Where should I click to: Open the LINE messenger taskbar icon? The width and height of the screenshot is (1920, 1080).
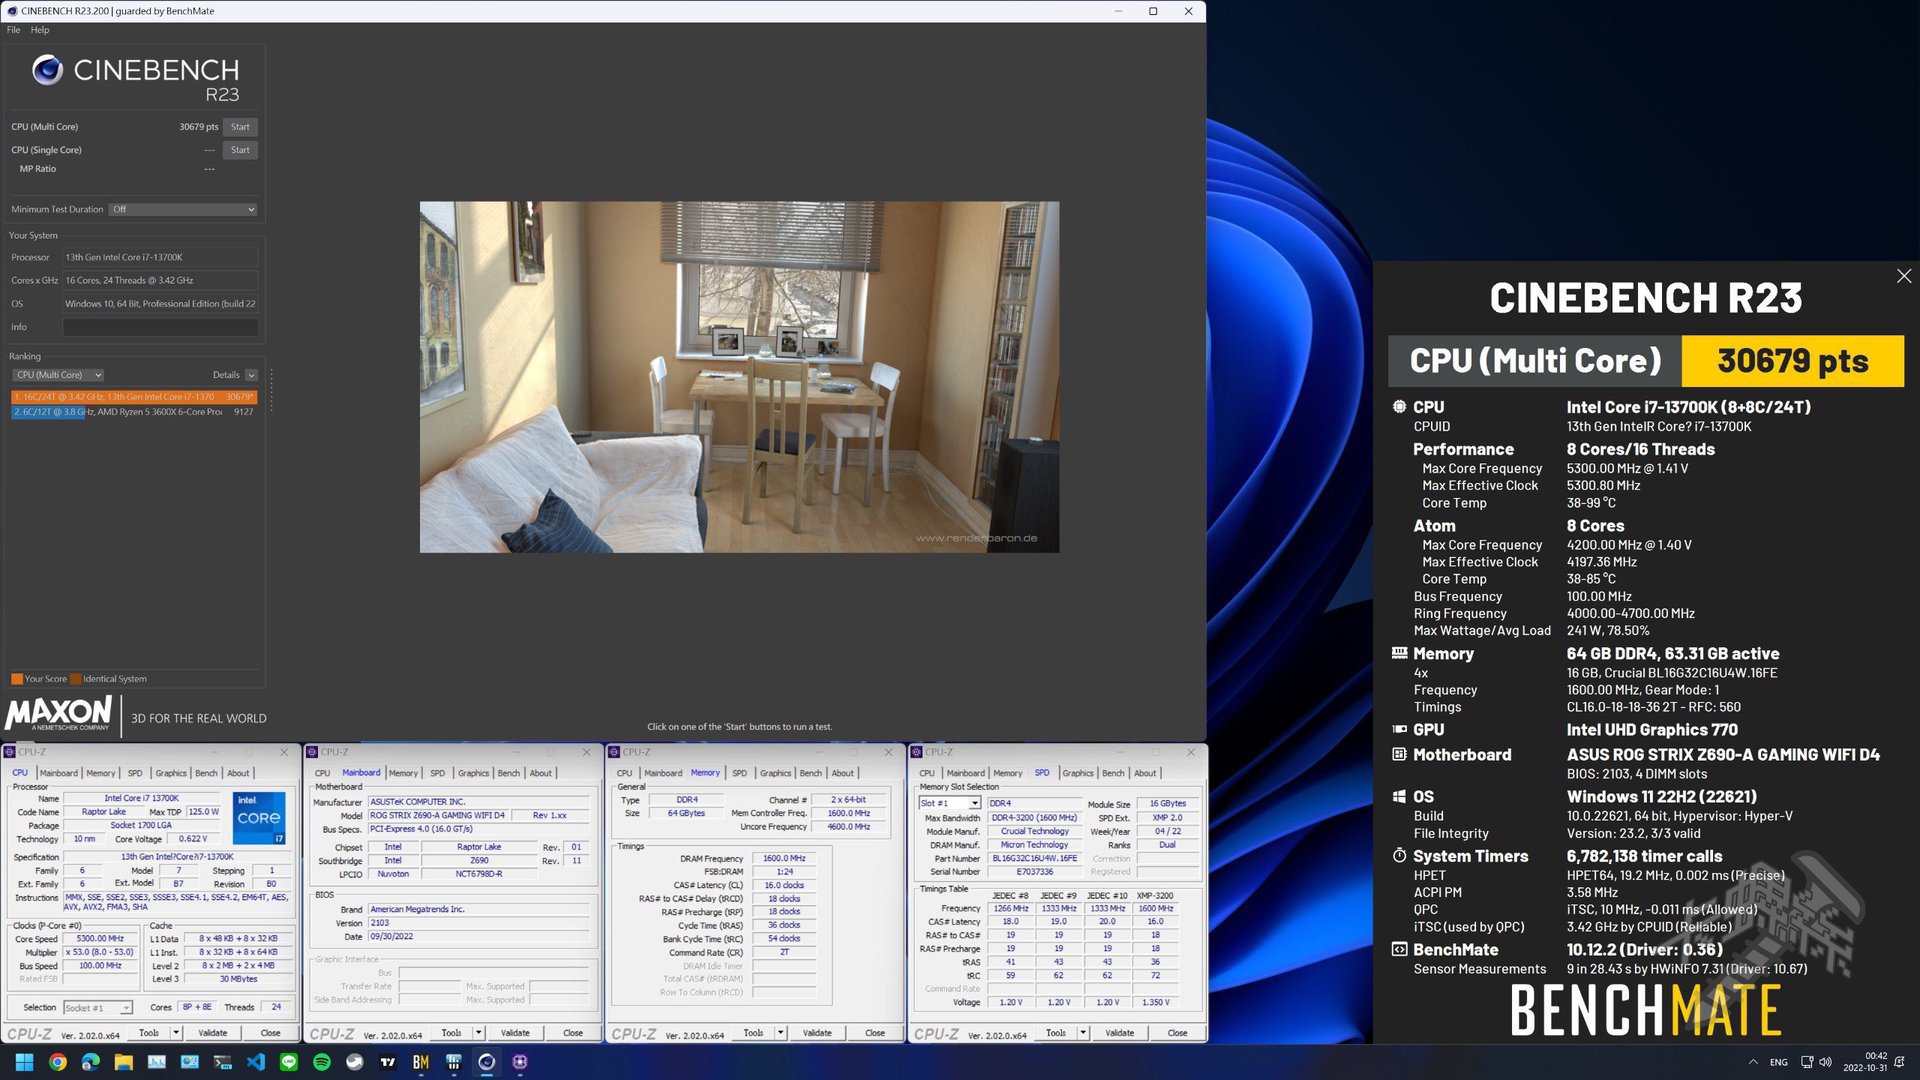pyautogui.click(x=289, y=1062)
